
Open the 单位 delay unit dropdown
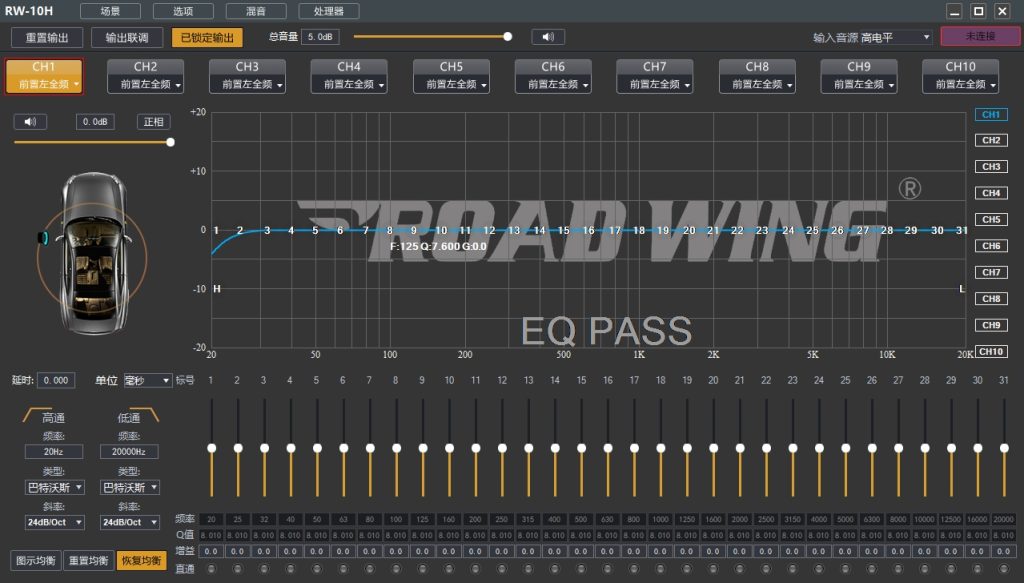coord(148,380)
